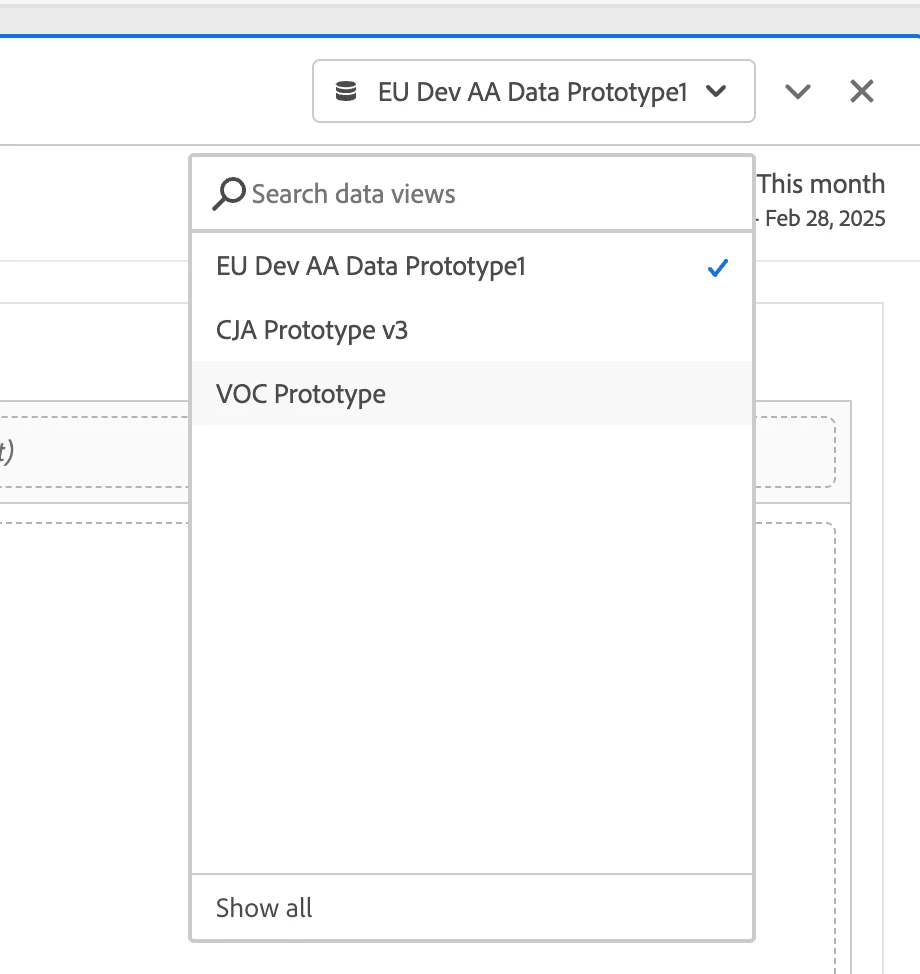Open the This month date range

point(820,184)
